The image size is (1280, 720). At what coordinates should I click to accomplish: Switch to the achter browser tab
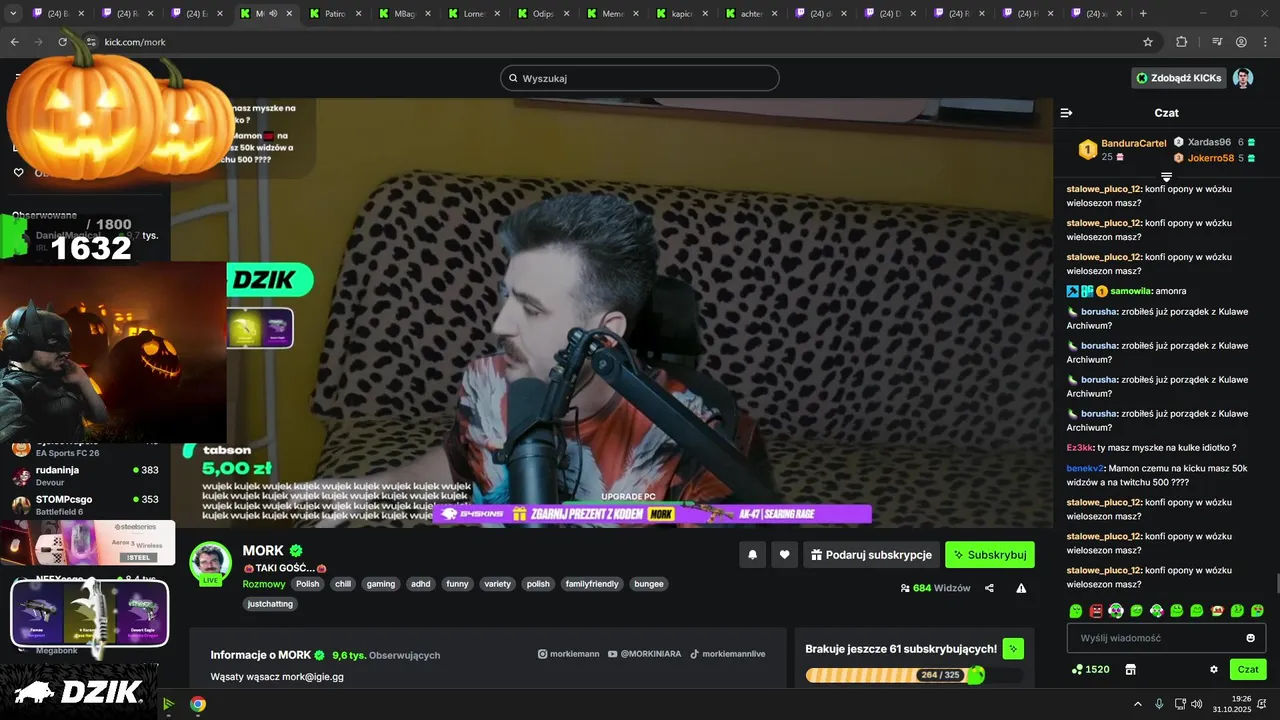pos(751,14)
